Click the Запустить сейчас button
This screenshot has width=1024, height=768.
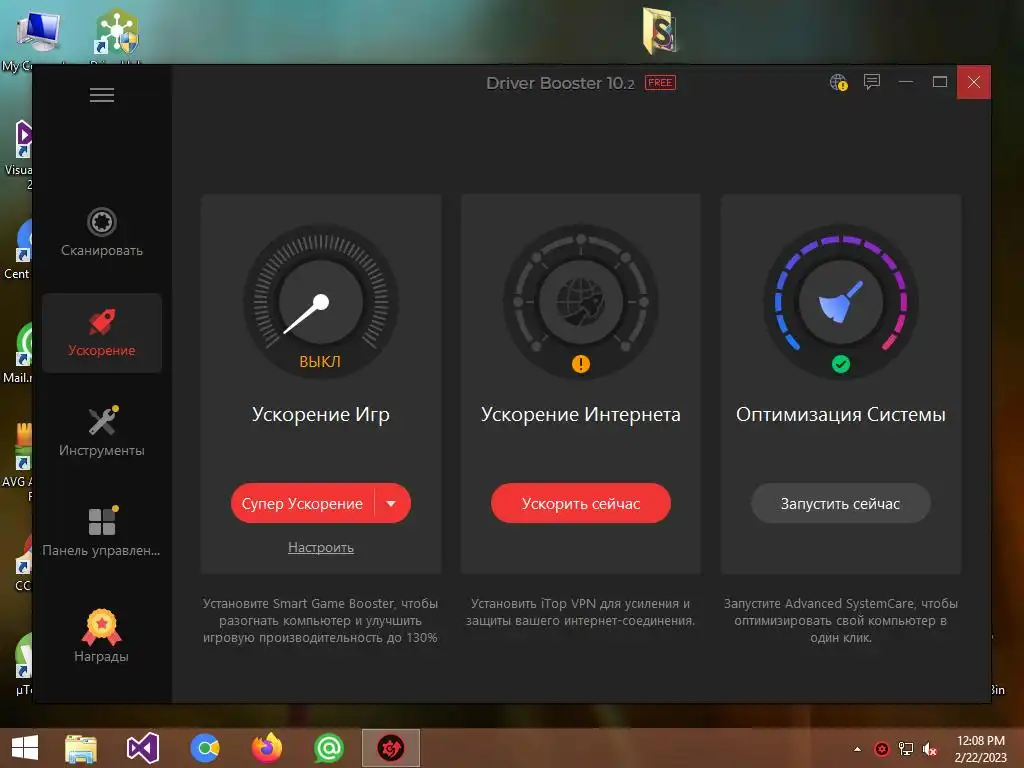tap(840, 504)
